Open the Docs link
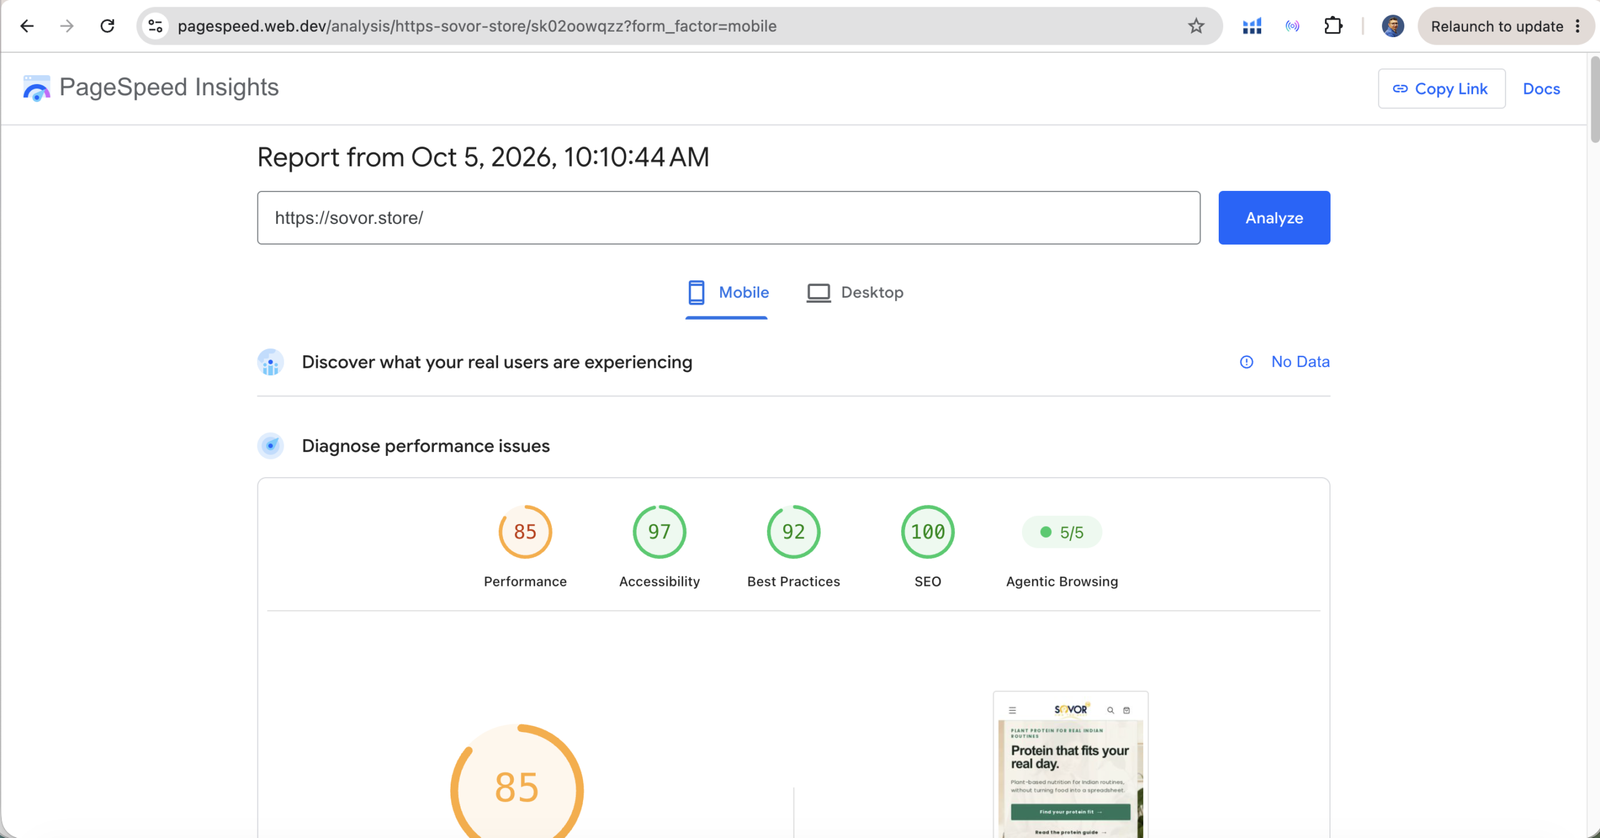 1541,89
